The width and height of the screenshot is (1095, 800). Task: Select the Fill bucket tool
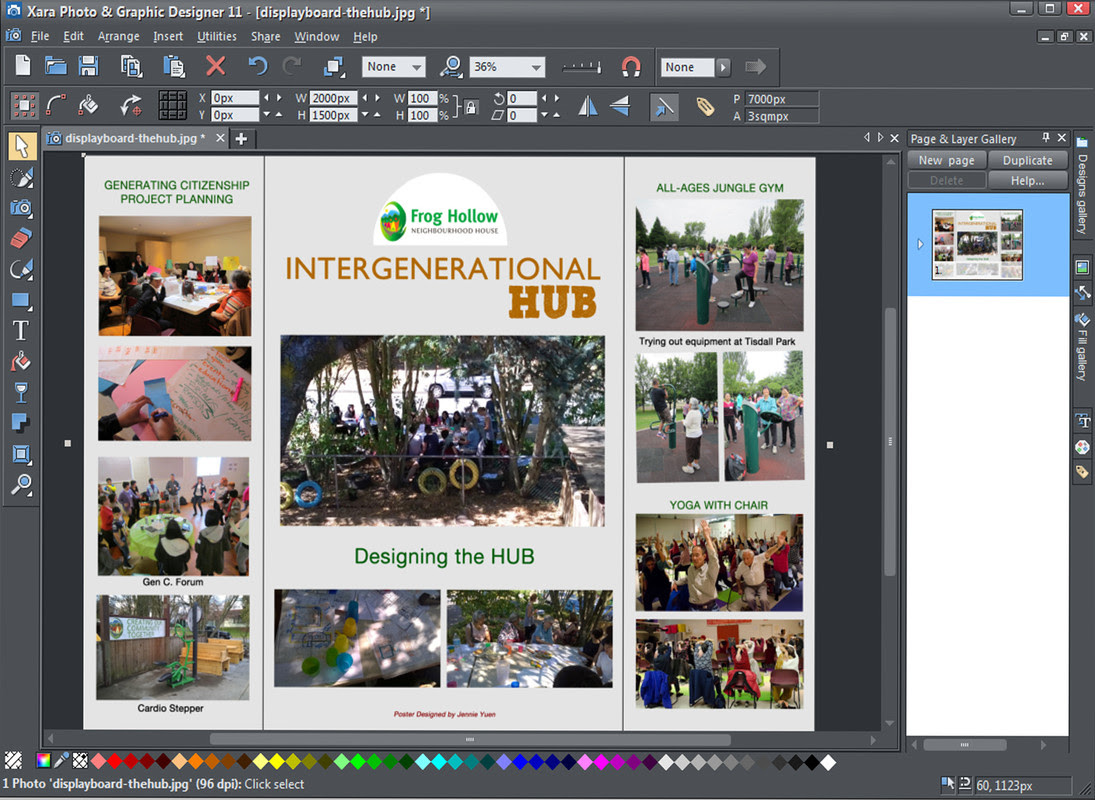(x=20, y=361)
